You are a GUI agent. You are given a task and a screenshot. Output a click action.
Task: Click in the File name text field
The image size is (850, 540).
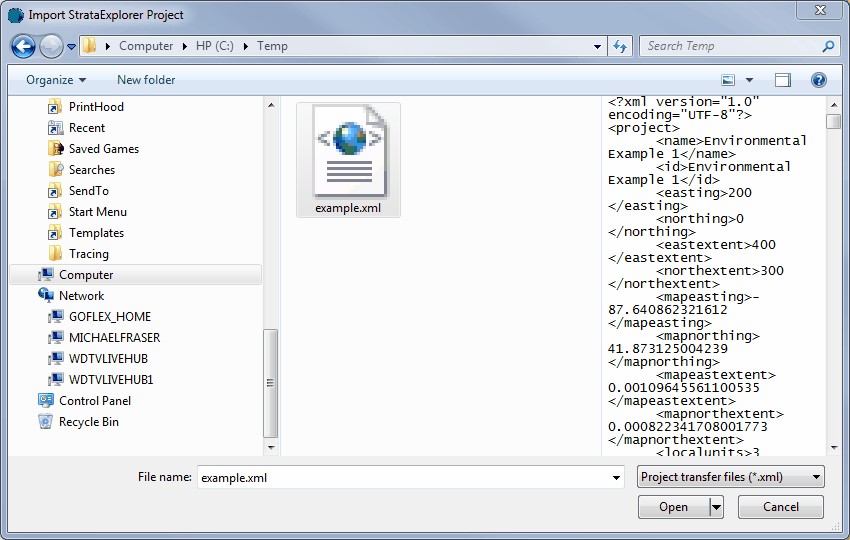[400, 478]
